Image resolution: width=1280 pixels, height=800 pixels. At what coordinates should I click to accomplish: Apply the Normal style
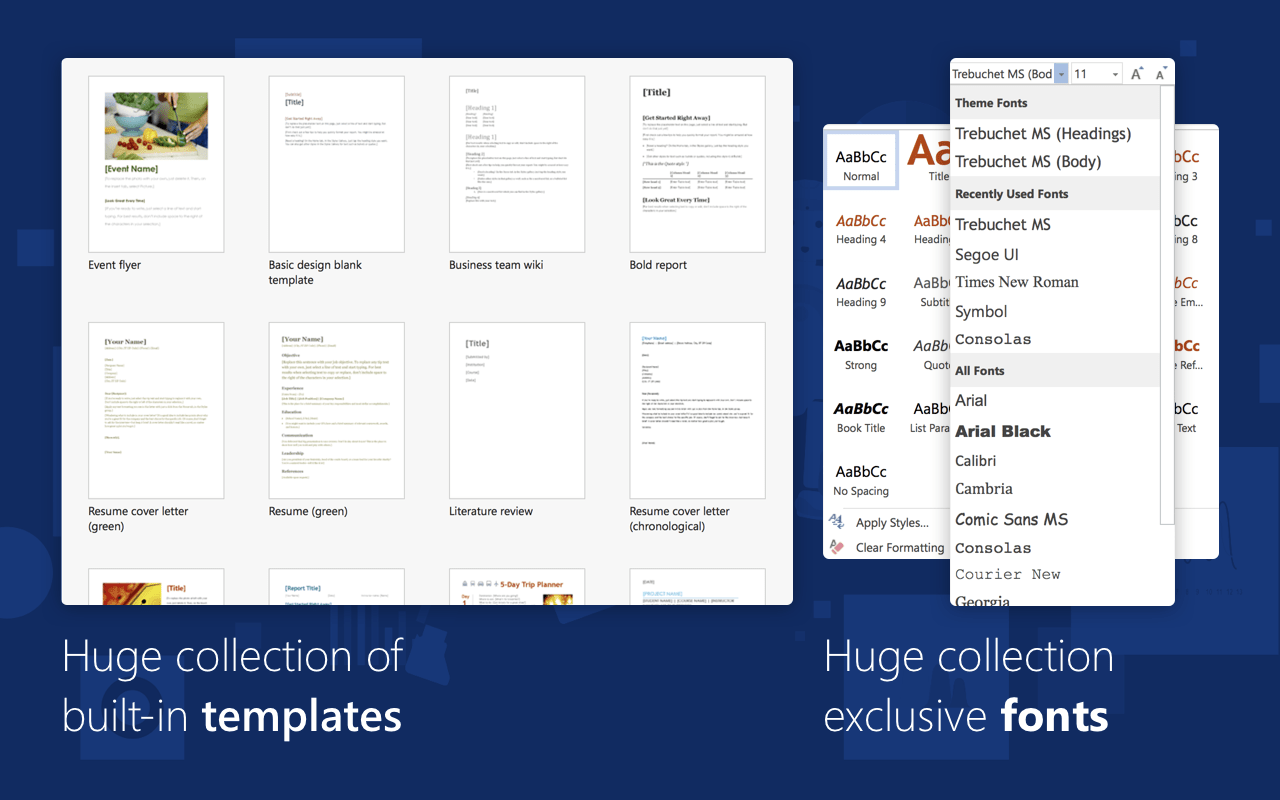(x=861, y=162)
